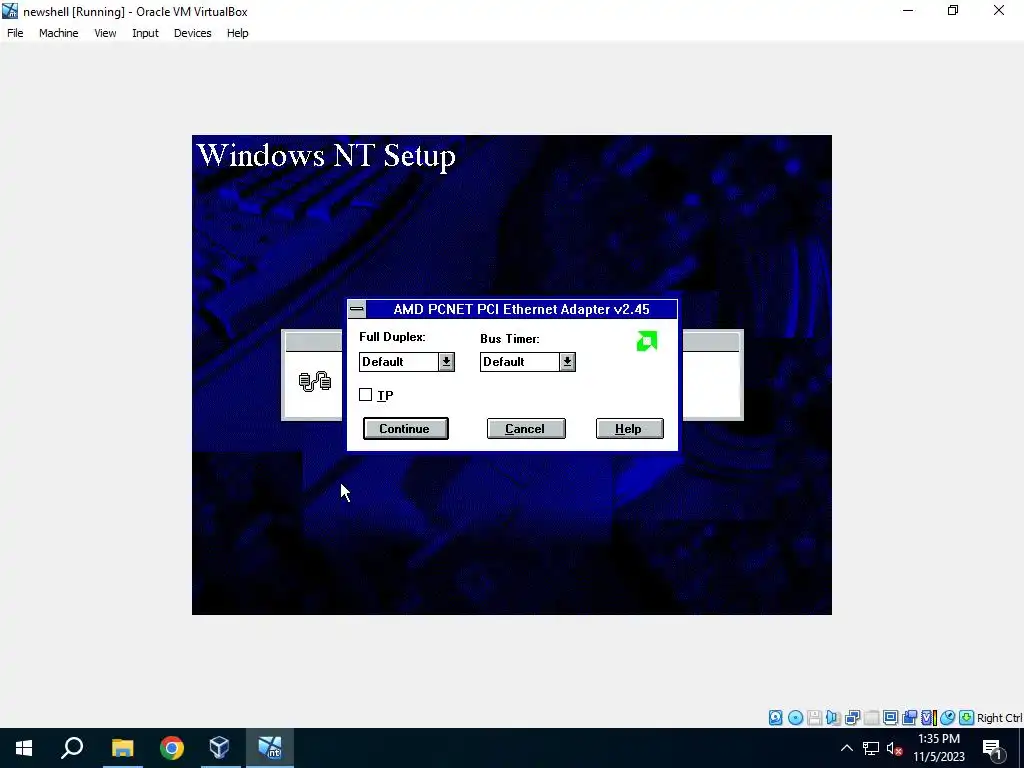Click the network cable icon in the background window

tap(315, 381)
